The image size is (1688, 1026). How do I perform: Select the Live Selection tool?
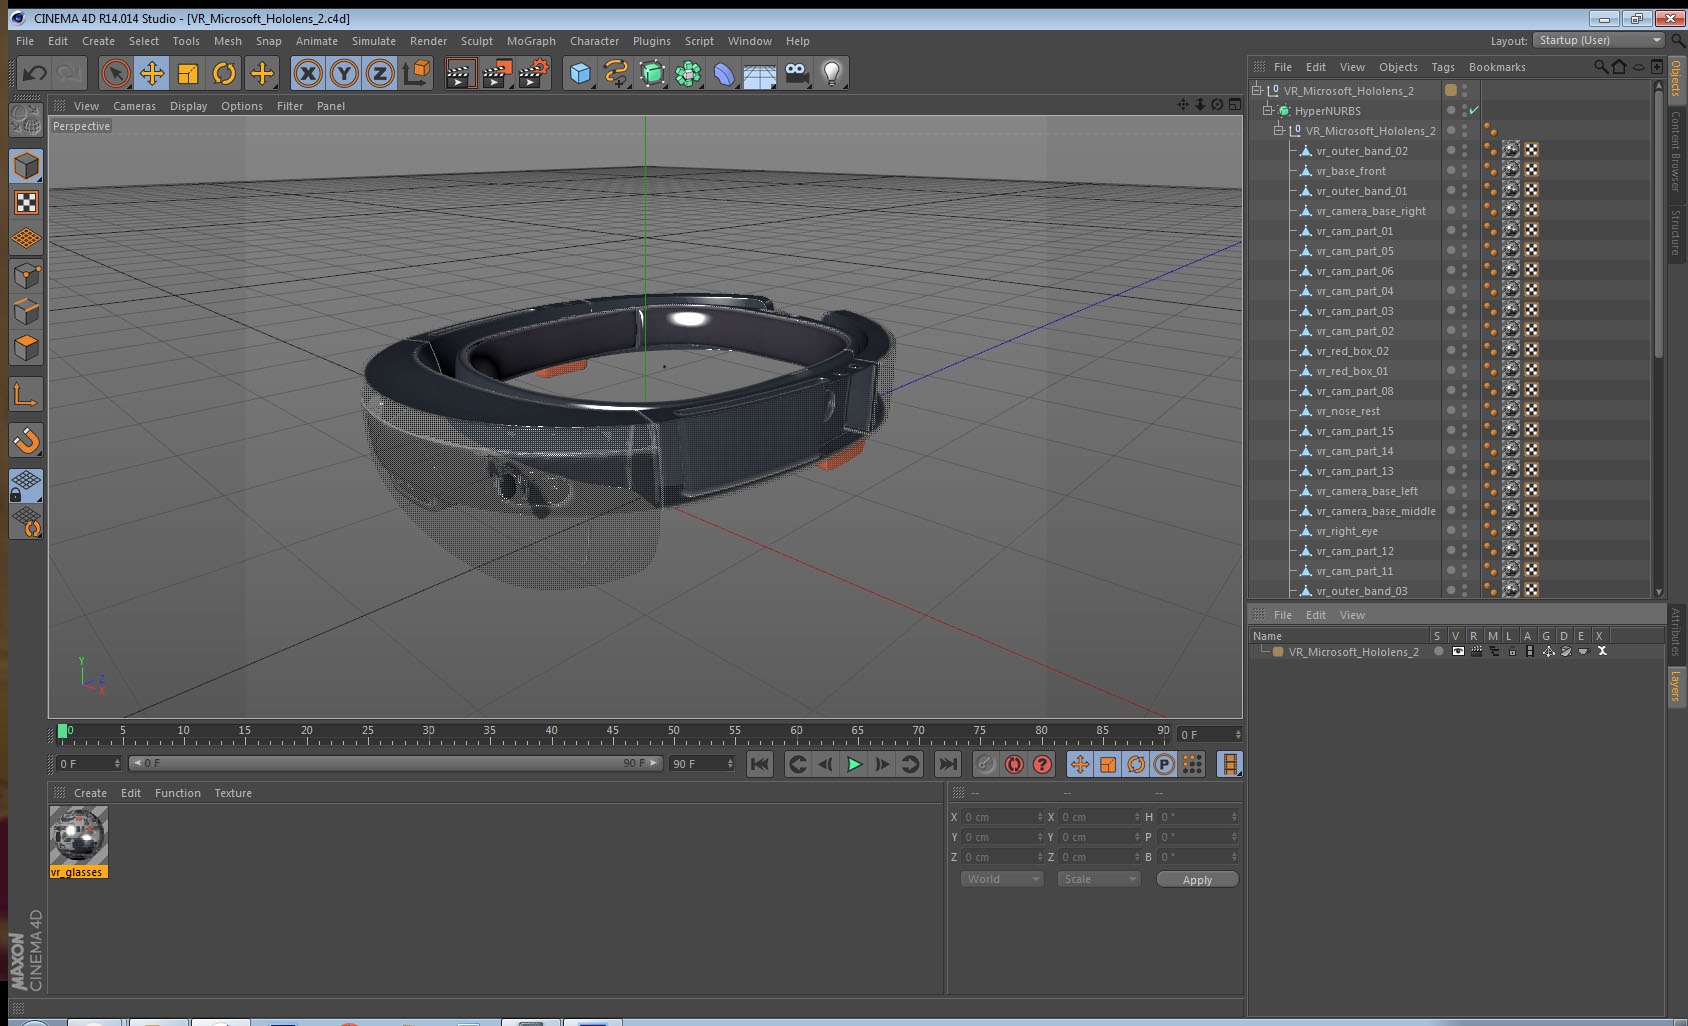(x=116, y=73)
